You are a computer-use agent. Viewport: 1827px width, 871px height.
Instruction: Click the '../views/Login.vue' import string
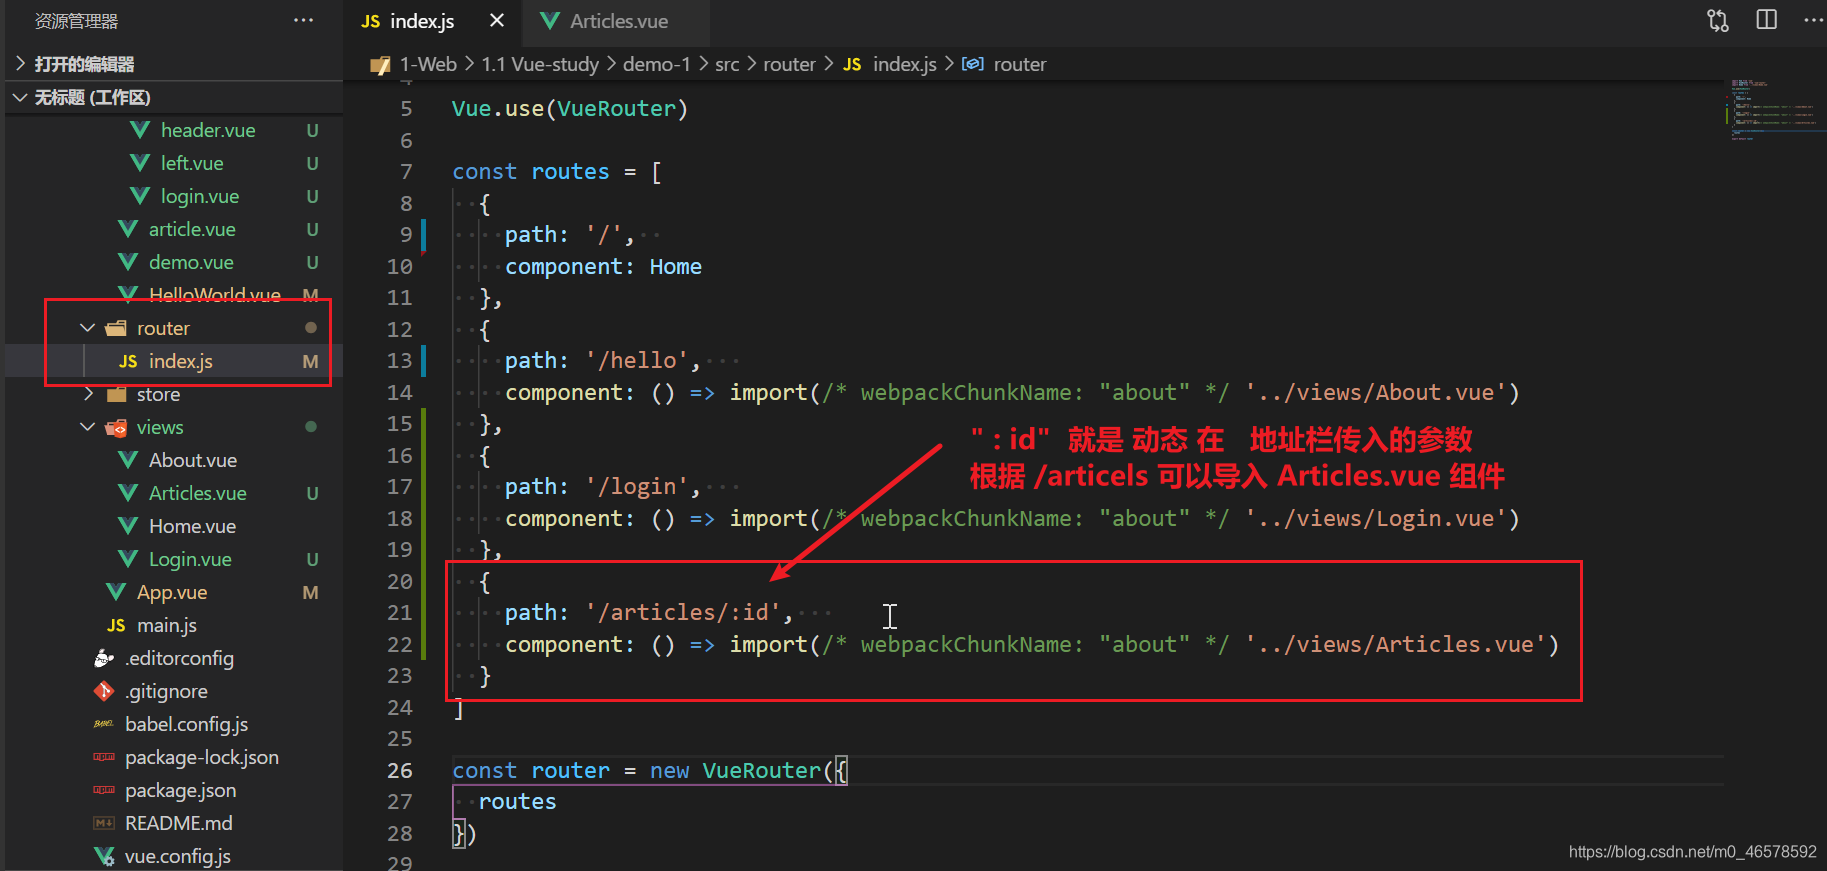[x=1376, y=518]
